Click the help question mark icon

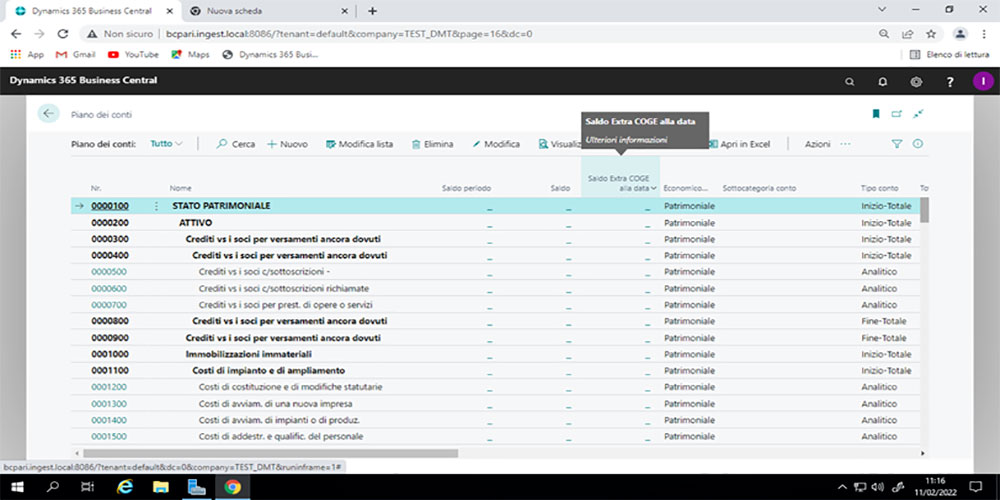coord(949,82)
